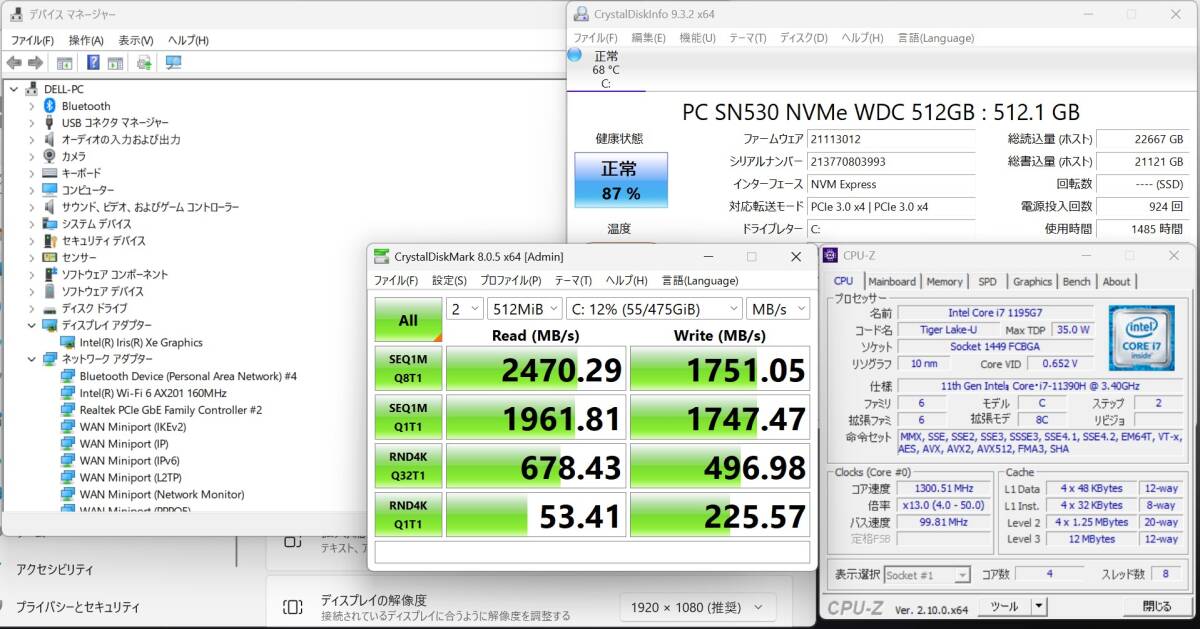Expand the コンピューター category

point(31,190)
